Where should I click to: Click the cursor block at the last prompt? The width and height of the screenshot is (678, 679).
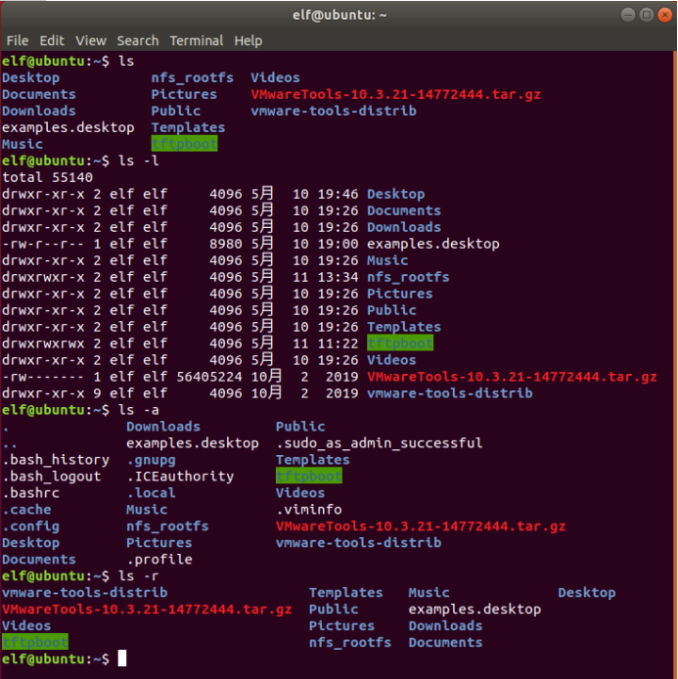coord(122,659)
